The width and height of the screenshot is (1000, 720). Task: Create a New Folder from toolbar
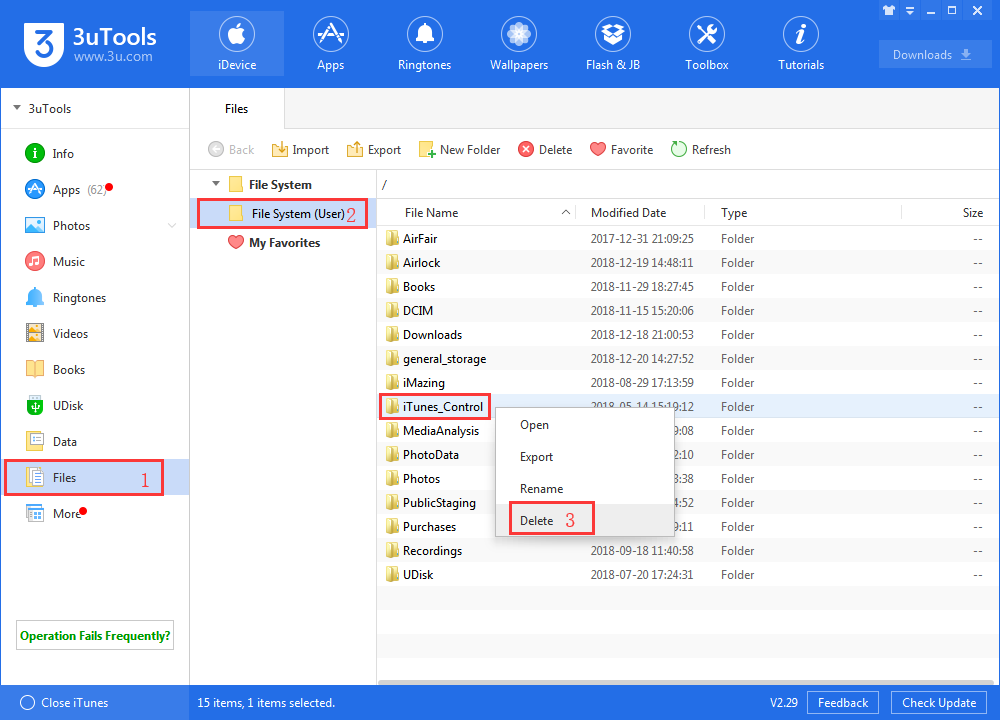coord(459,150)
